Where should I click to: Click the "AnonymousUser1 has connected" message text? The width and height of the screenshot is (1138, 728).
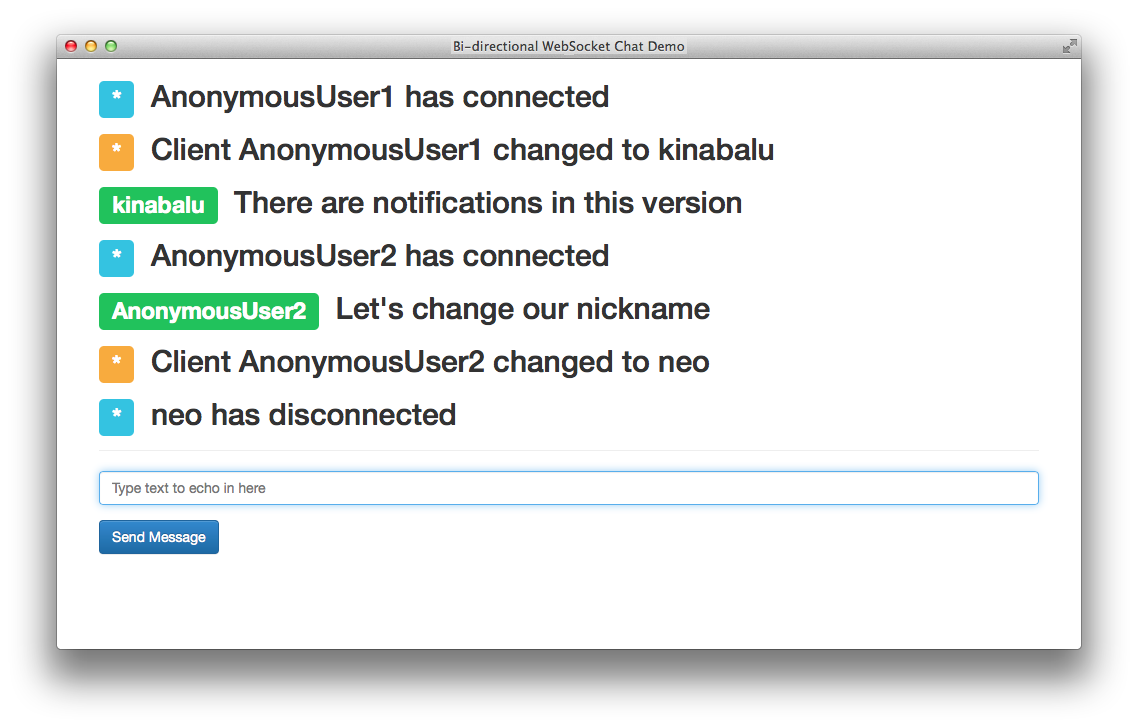(380, 97)
